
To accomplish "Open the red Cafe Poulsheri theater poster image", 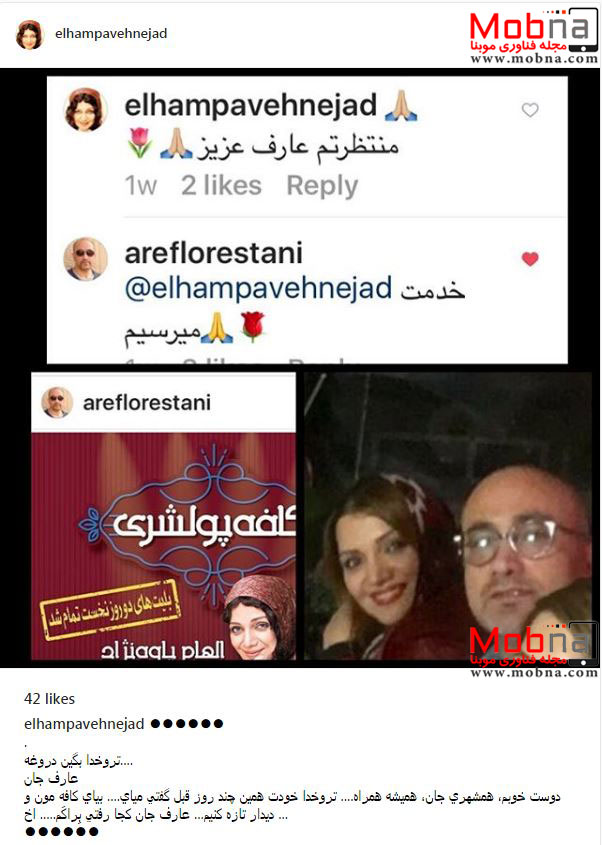I will point(163,546).
